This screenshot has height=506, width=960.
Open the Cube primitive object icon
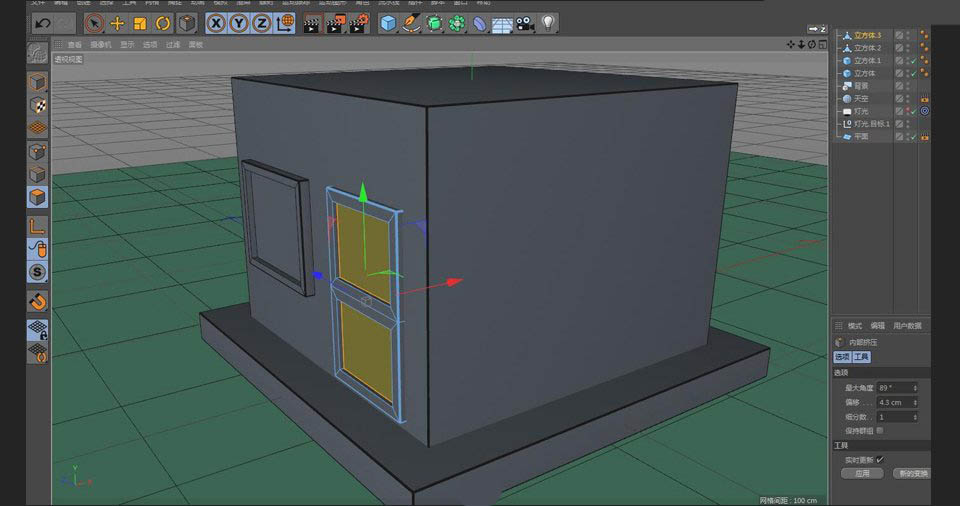click(x=388, y=23)
